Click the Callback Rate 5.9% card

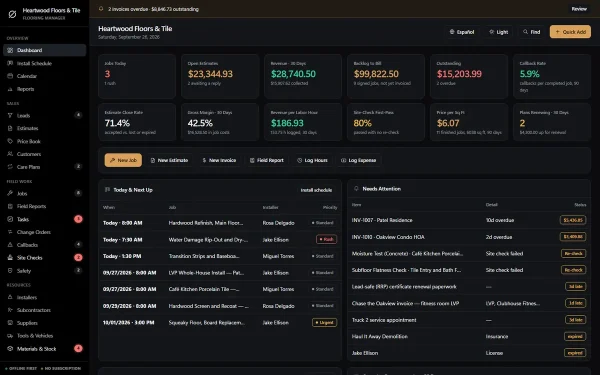552,77
